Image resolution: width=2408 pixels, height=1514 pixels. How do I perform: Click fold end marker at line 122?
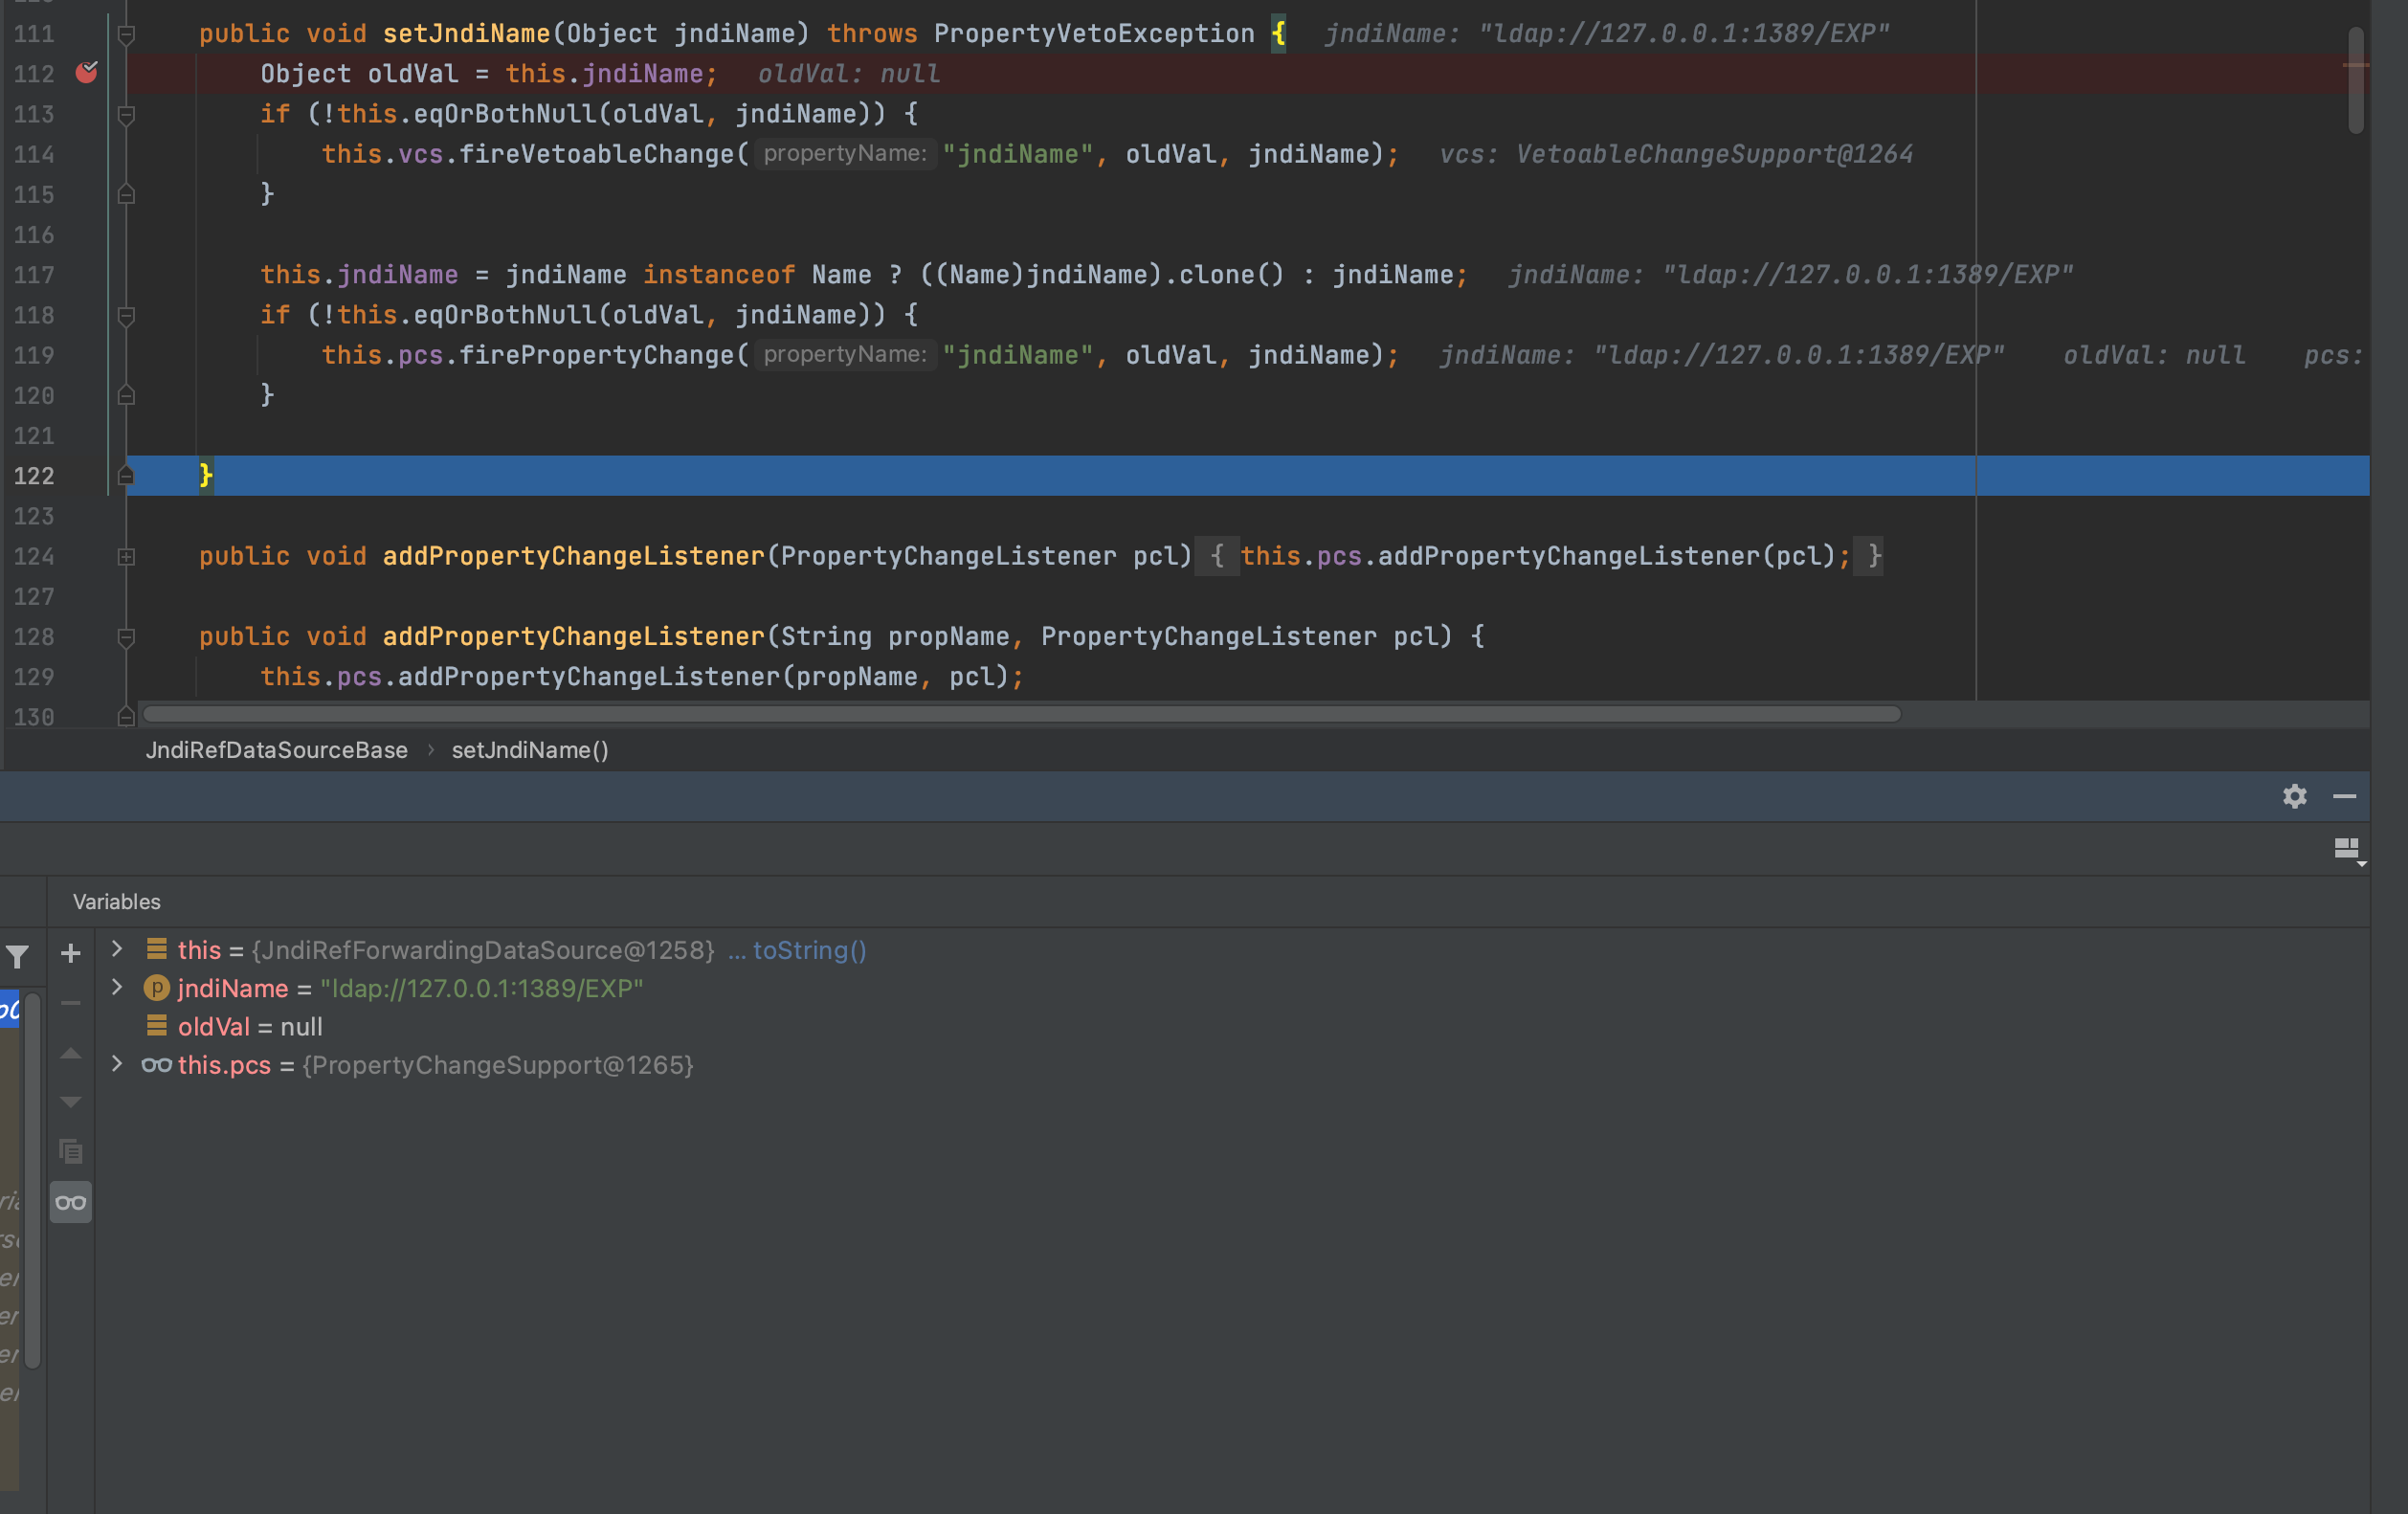[x=126, y=476]
